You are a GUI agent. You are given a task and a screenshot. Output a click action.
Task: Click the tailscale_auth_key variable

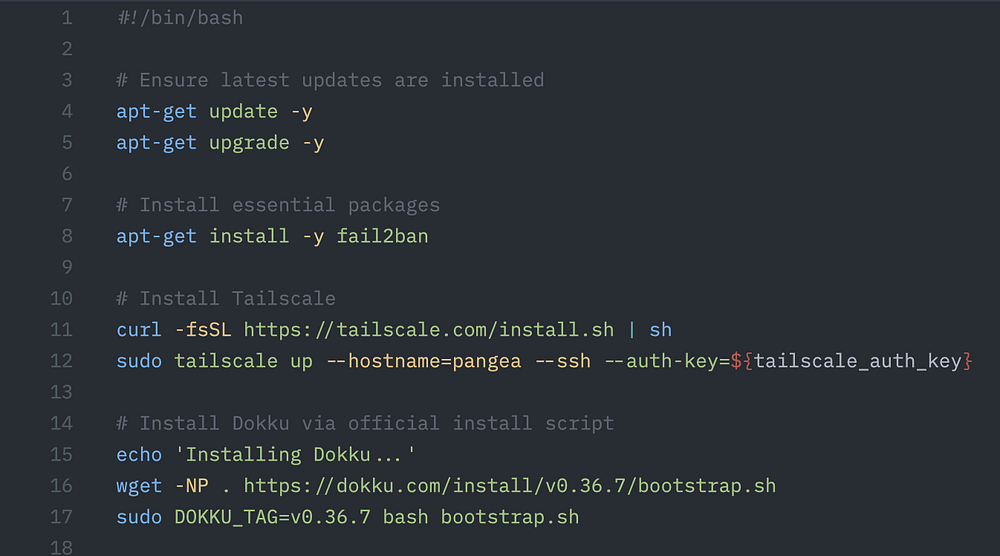pos(858,361)
